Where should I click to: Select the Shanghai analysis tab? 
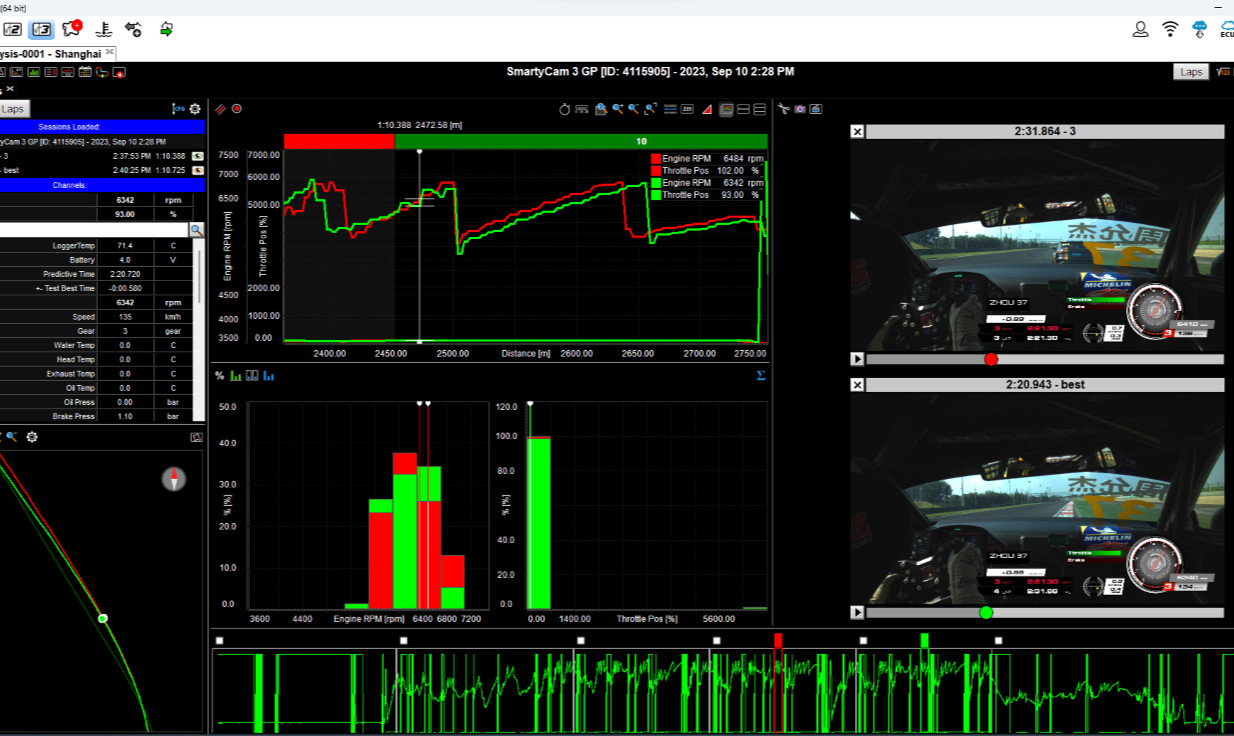pos(56,53)
